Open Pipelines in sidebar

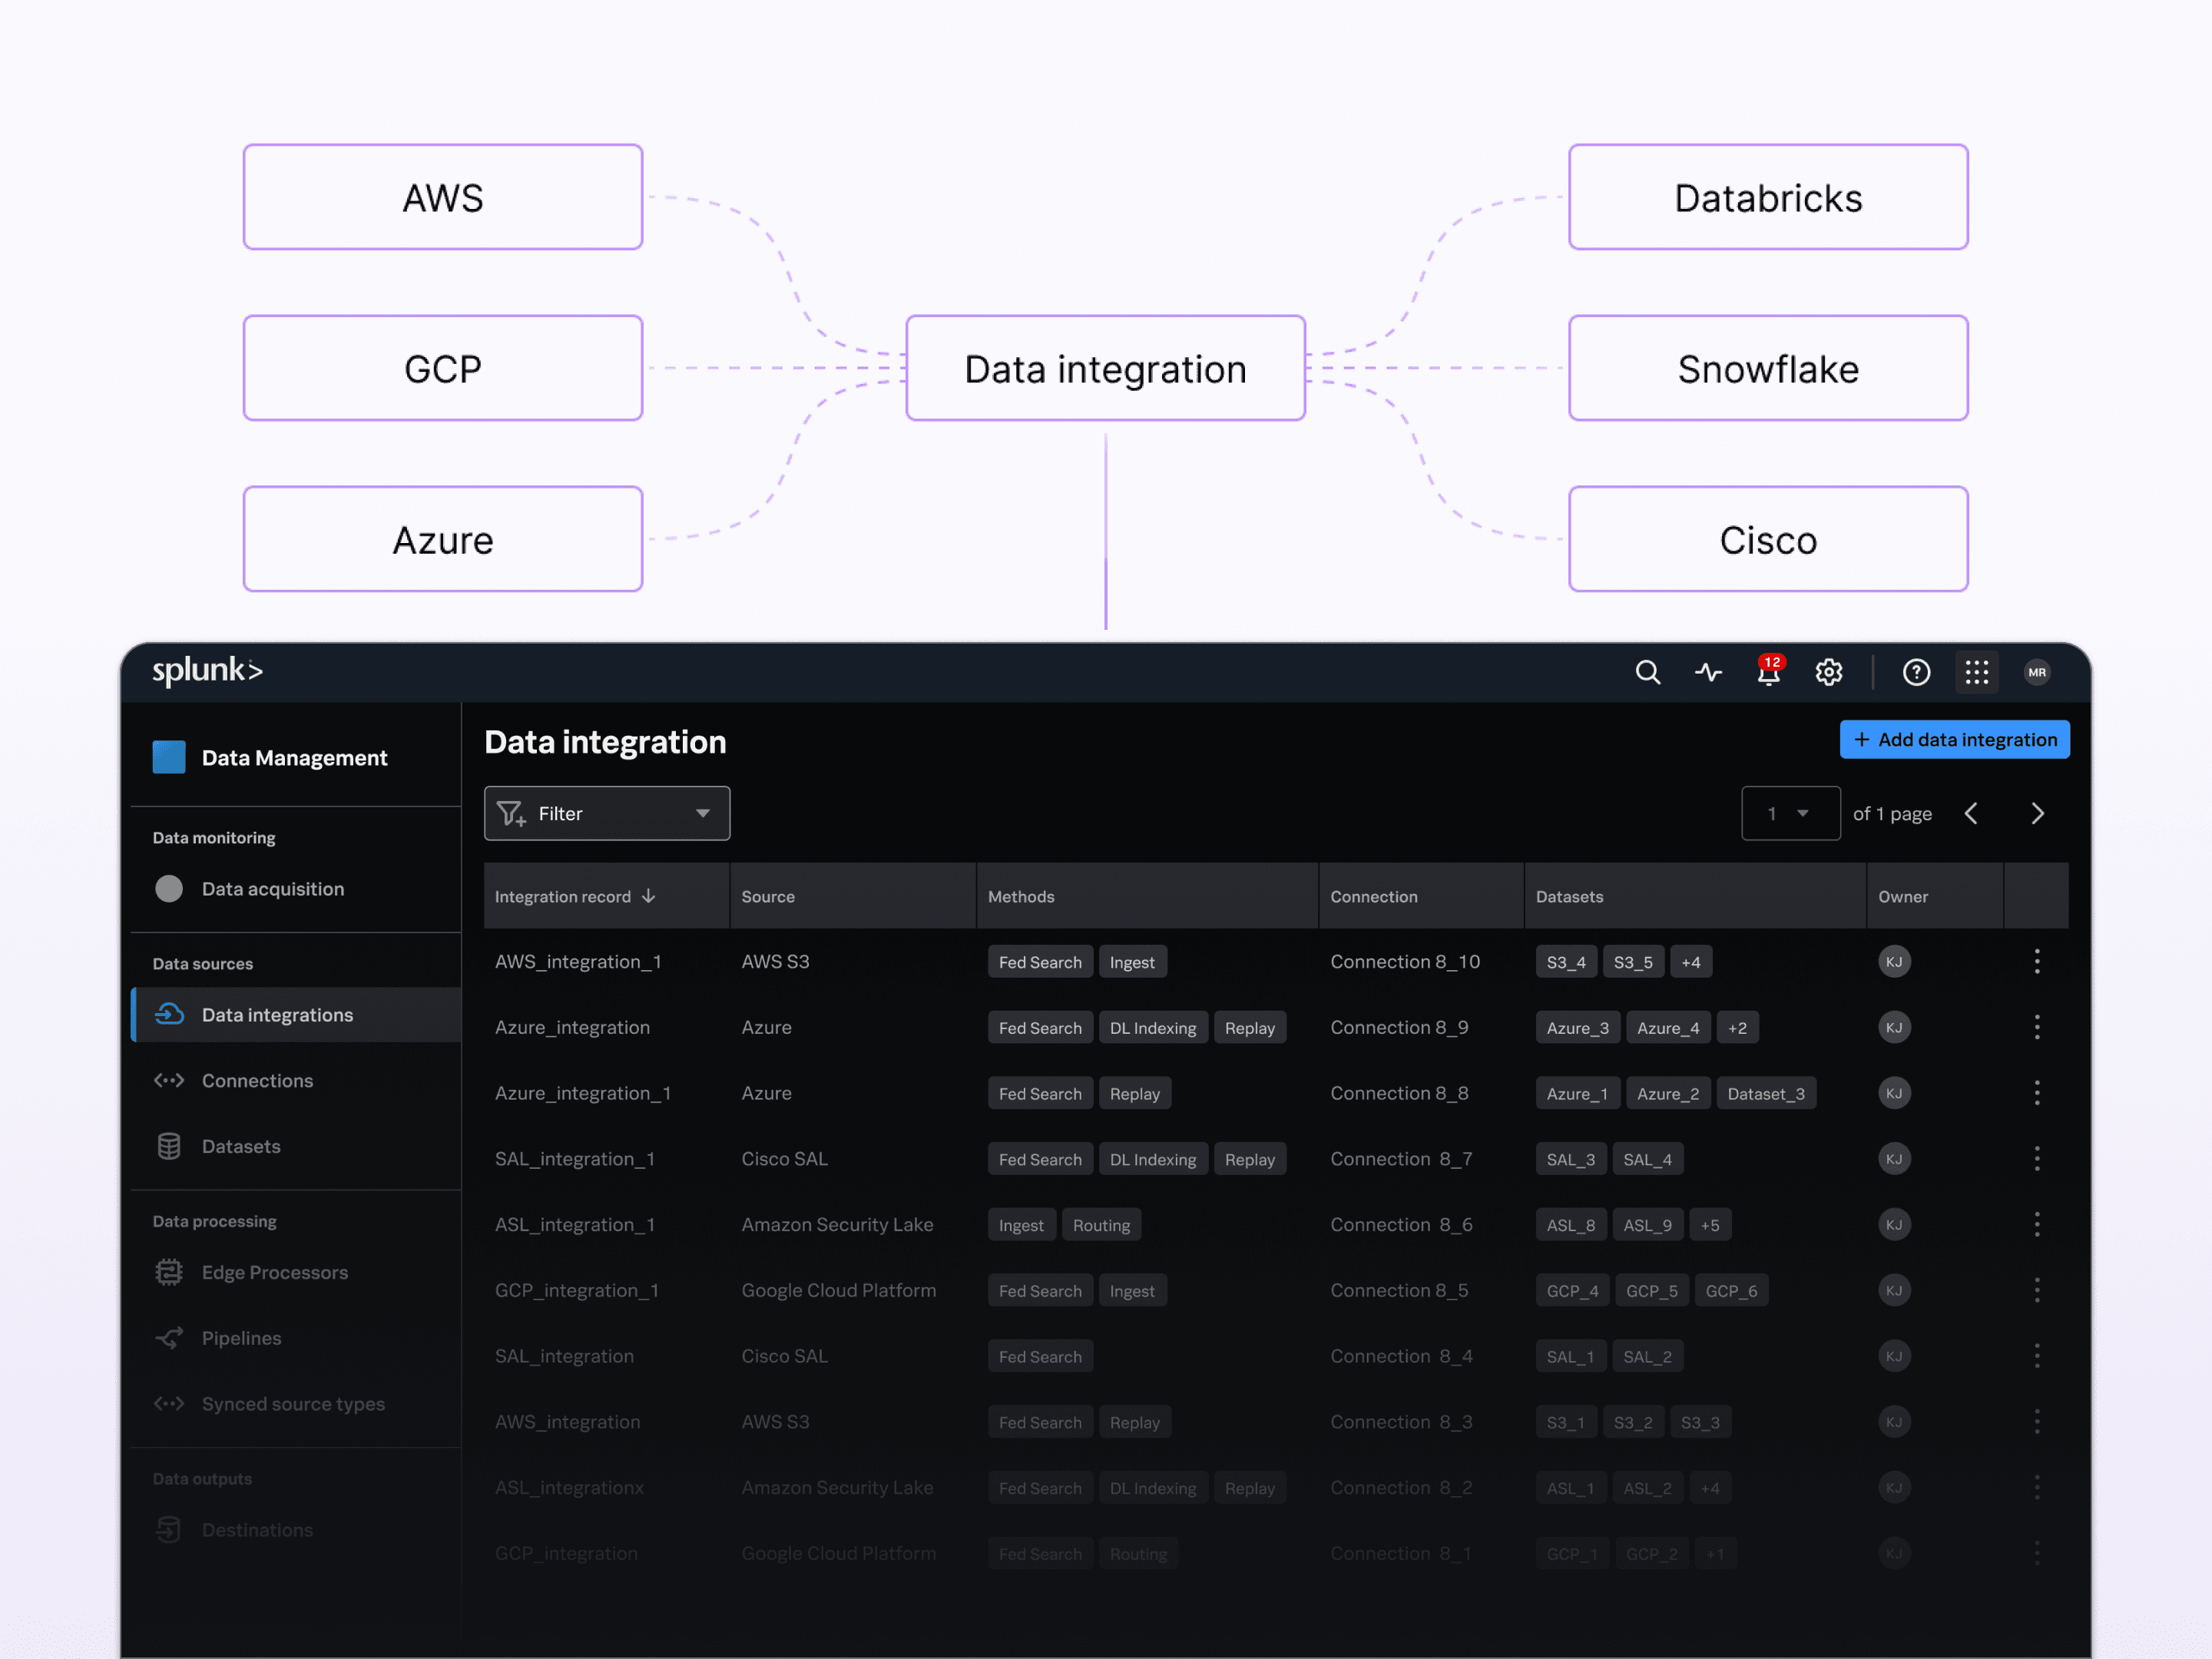[x=241, y=1338]
